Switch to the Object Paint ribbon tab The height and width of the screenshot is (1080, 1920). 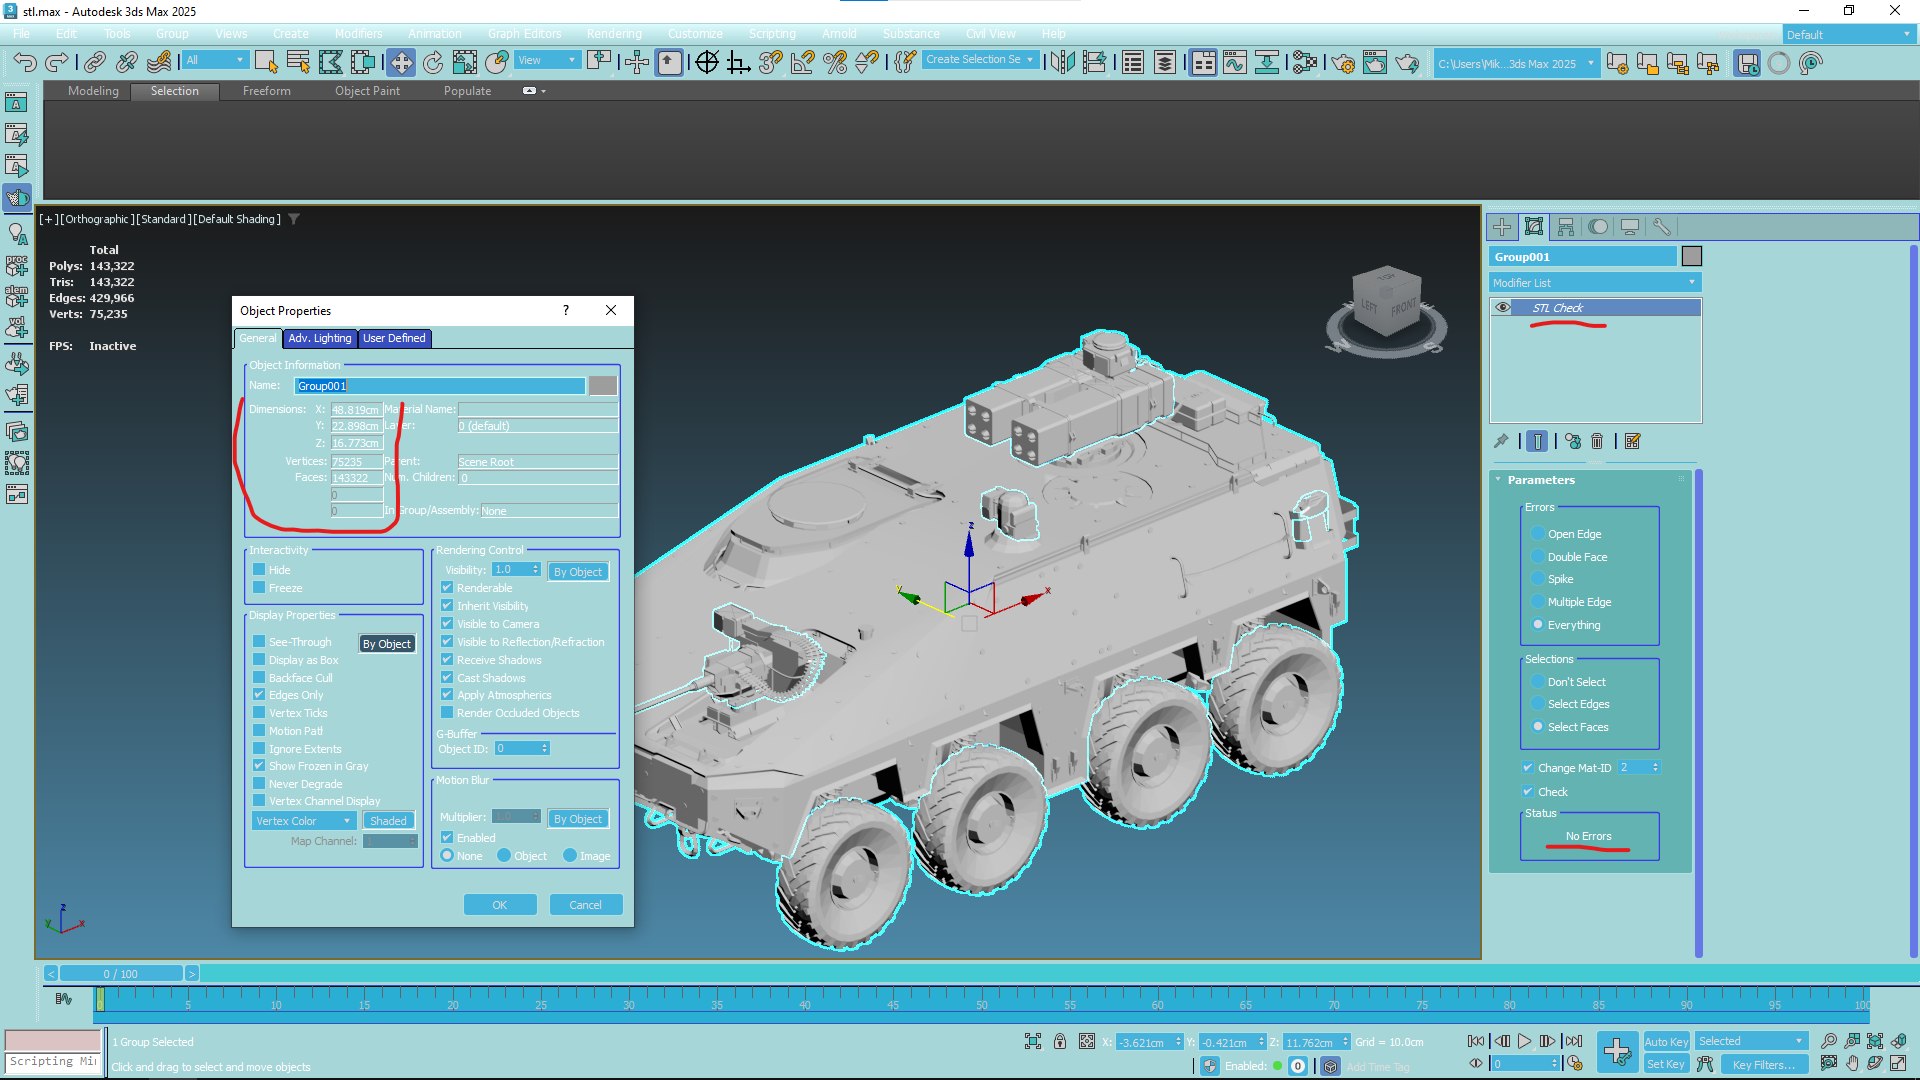click(367, 91)
